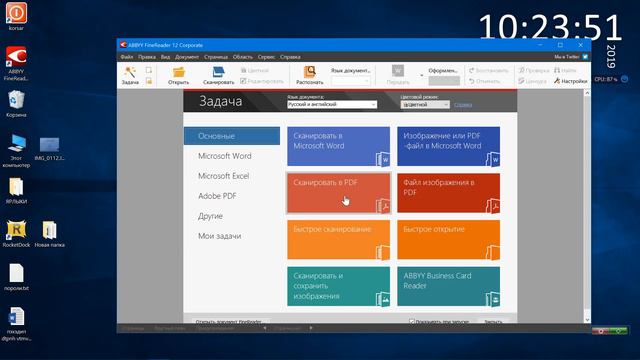Open Язык документа dropdown in Задача header
The width and height of the screenshot is (640, 360).
point(332,104)
